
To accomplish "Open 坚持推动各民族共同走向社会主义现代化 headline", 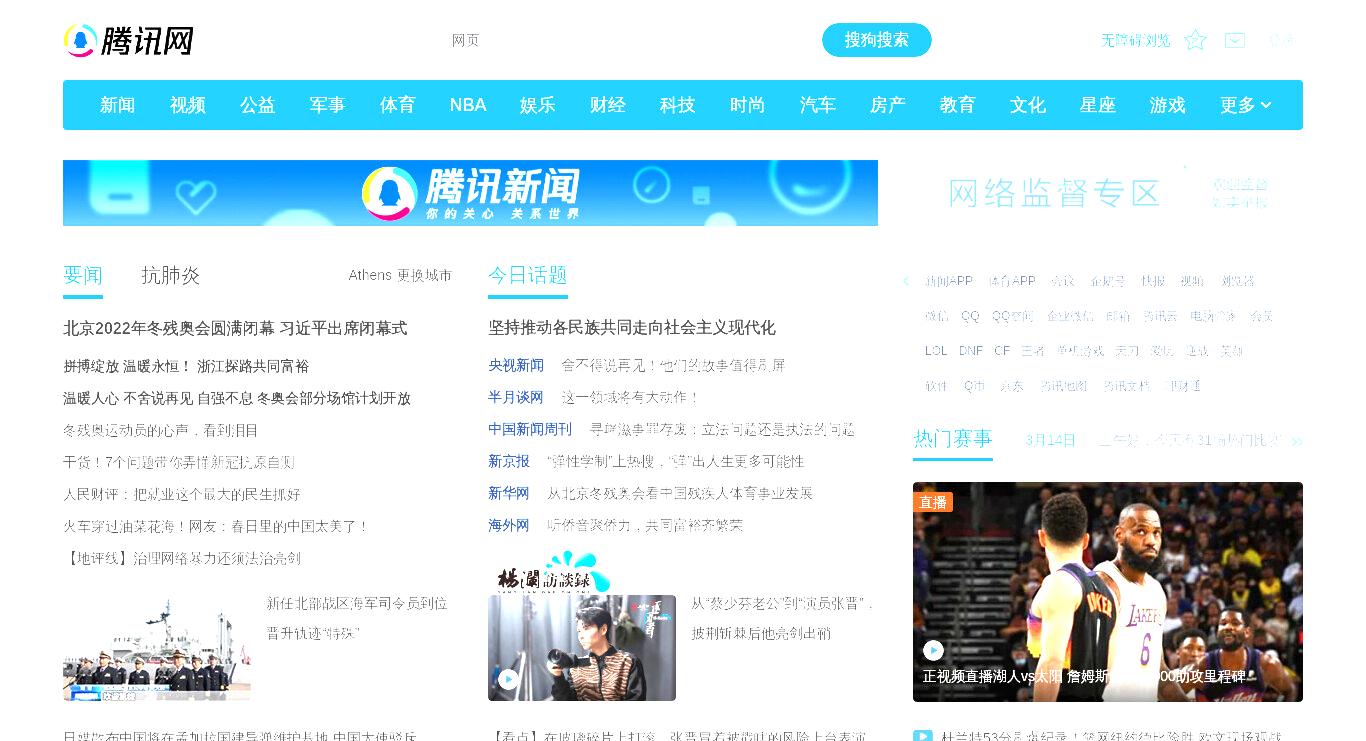I will coord(632,328).
